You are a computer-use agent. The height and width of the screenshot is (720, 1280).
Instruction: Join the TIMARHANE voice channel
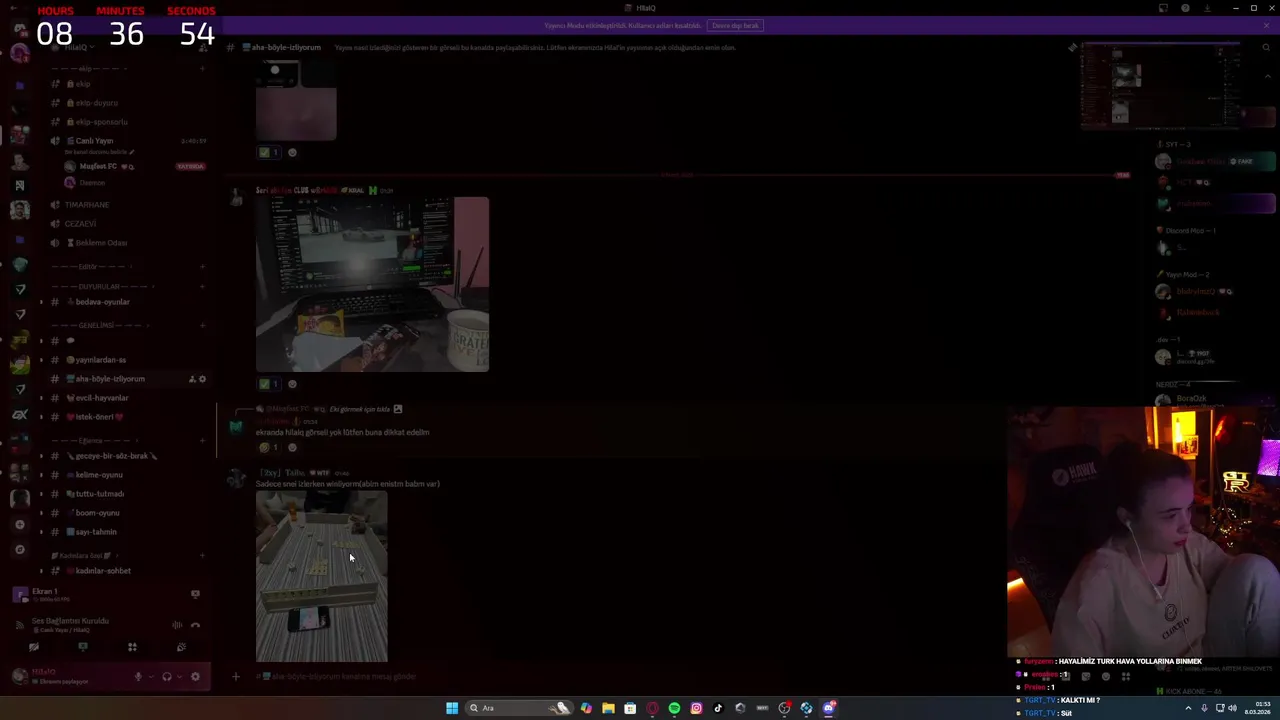click(87, 204)
